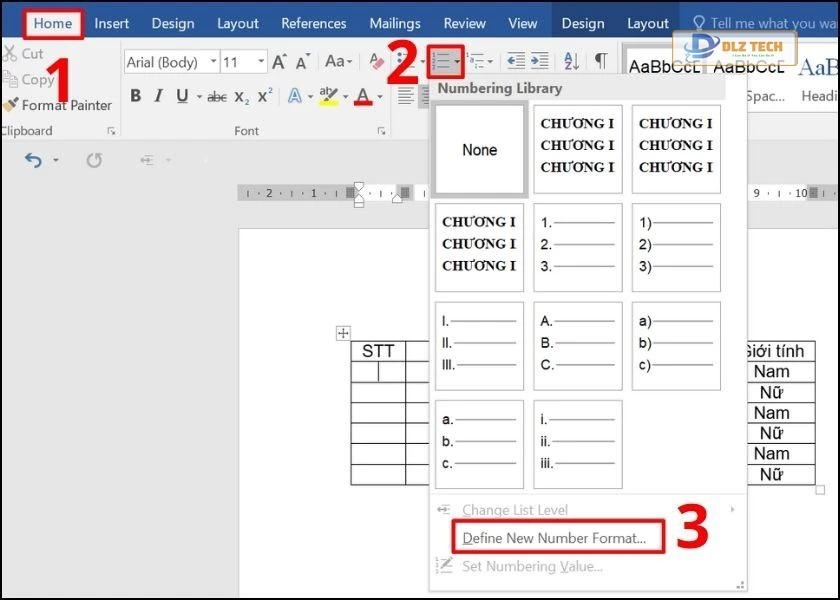Toggle bold formatting

134,97
